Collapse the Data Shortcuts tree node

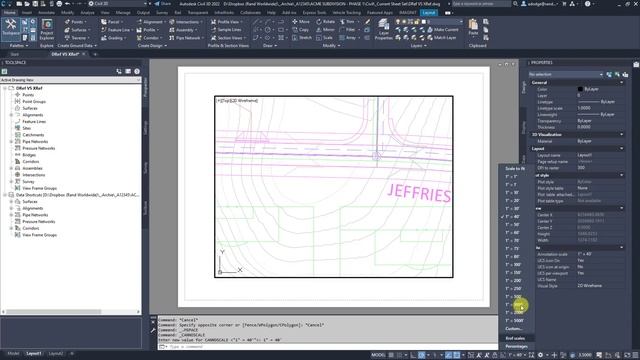click(x=5, y=195)
